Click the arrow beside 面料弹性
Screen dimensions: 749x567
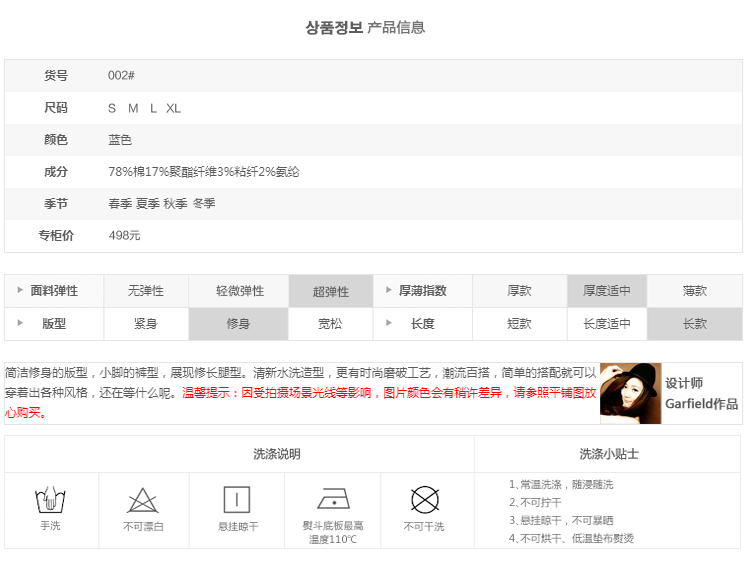click(20, 290)
